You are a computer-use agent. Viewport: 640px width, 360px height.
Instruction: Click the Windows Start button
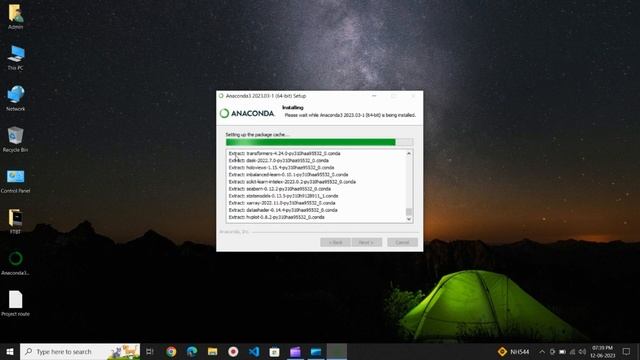point(10,351)
